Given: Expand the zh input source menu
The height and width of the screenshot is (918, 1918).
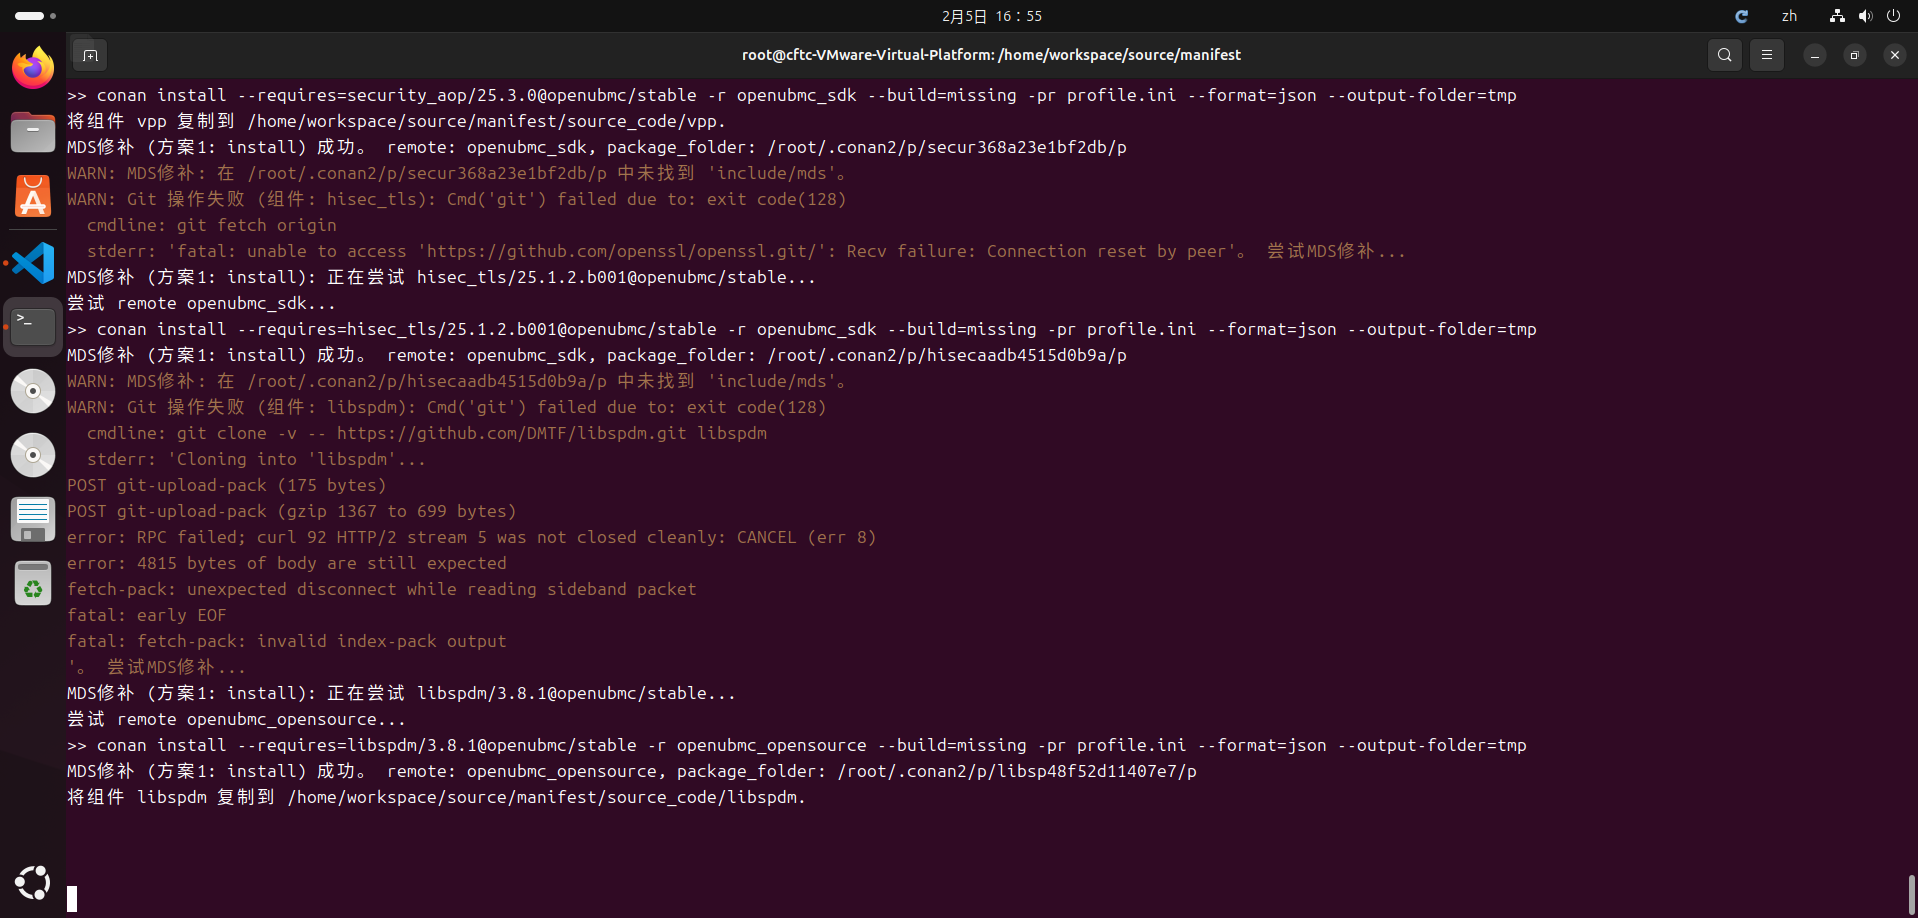Looking at the screenshot, I should [1789, 16].
